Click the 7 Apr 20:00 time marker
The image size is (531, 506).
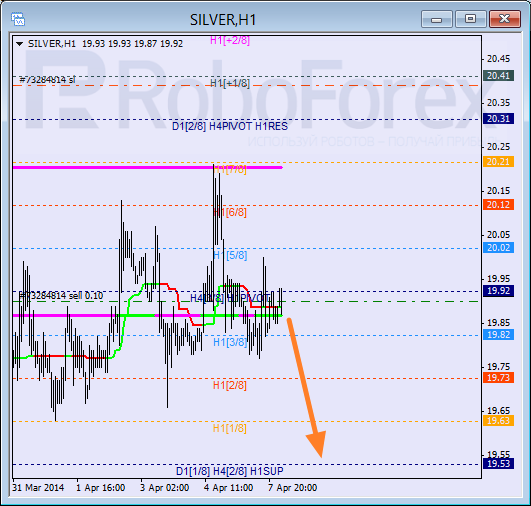pos(293,488)
